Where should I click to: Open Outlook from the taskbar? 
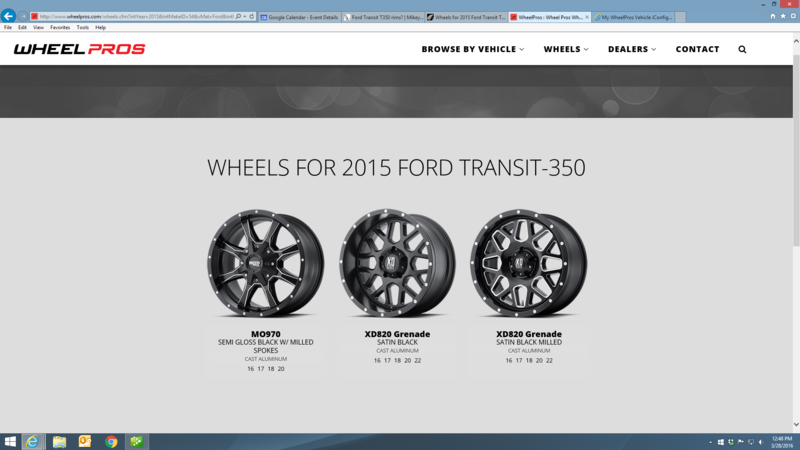85,442
